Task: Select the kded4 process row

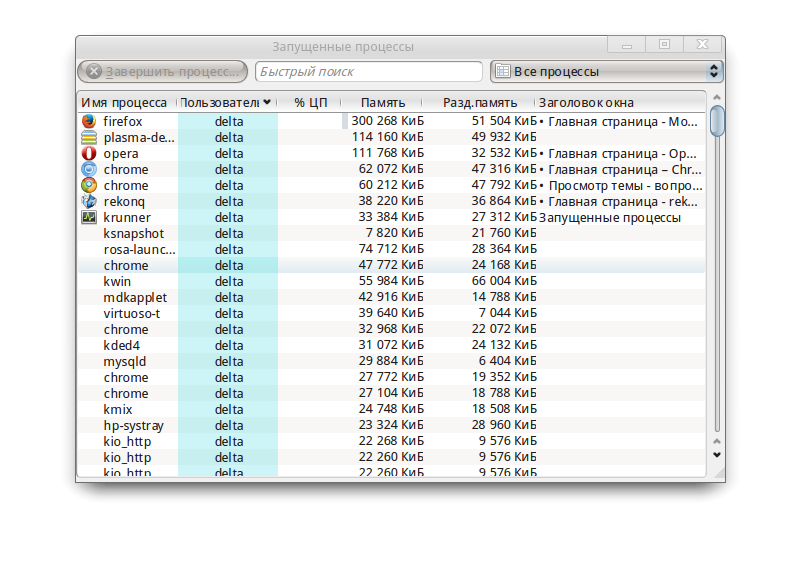Action: tap(392, 345)
